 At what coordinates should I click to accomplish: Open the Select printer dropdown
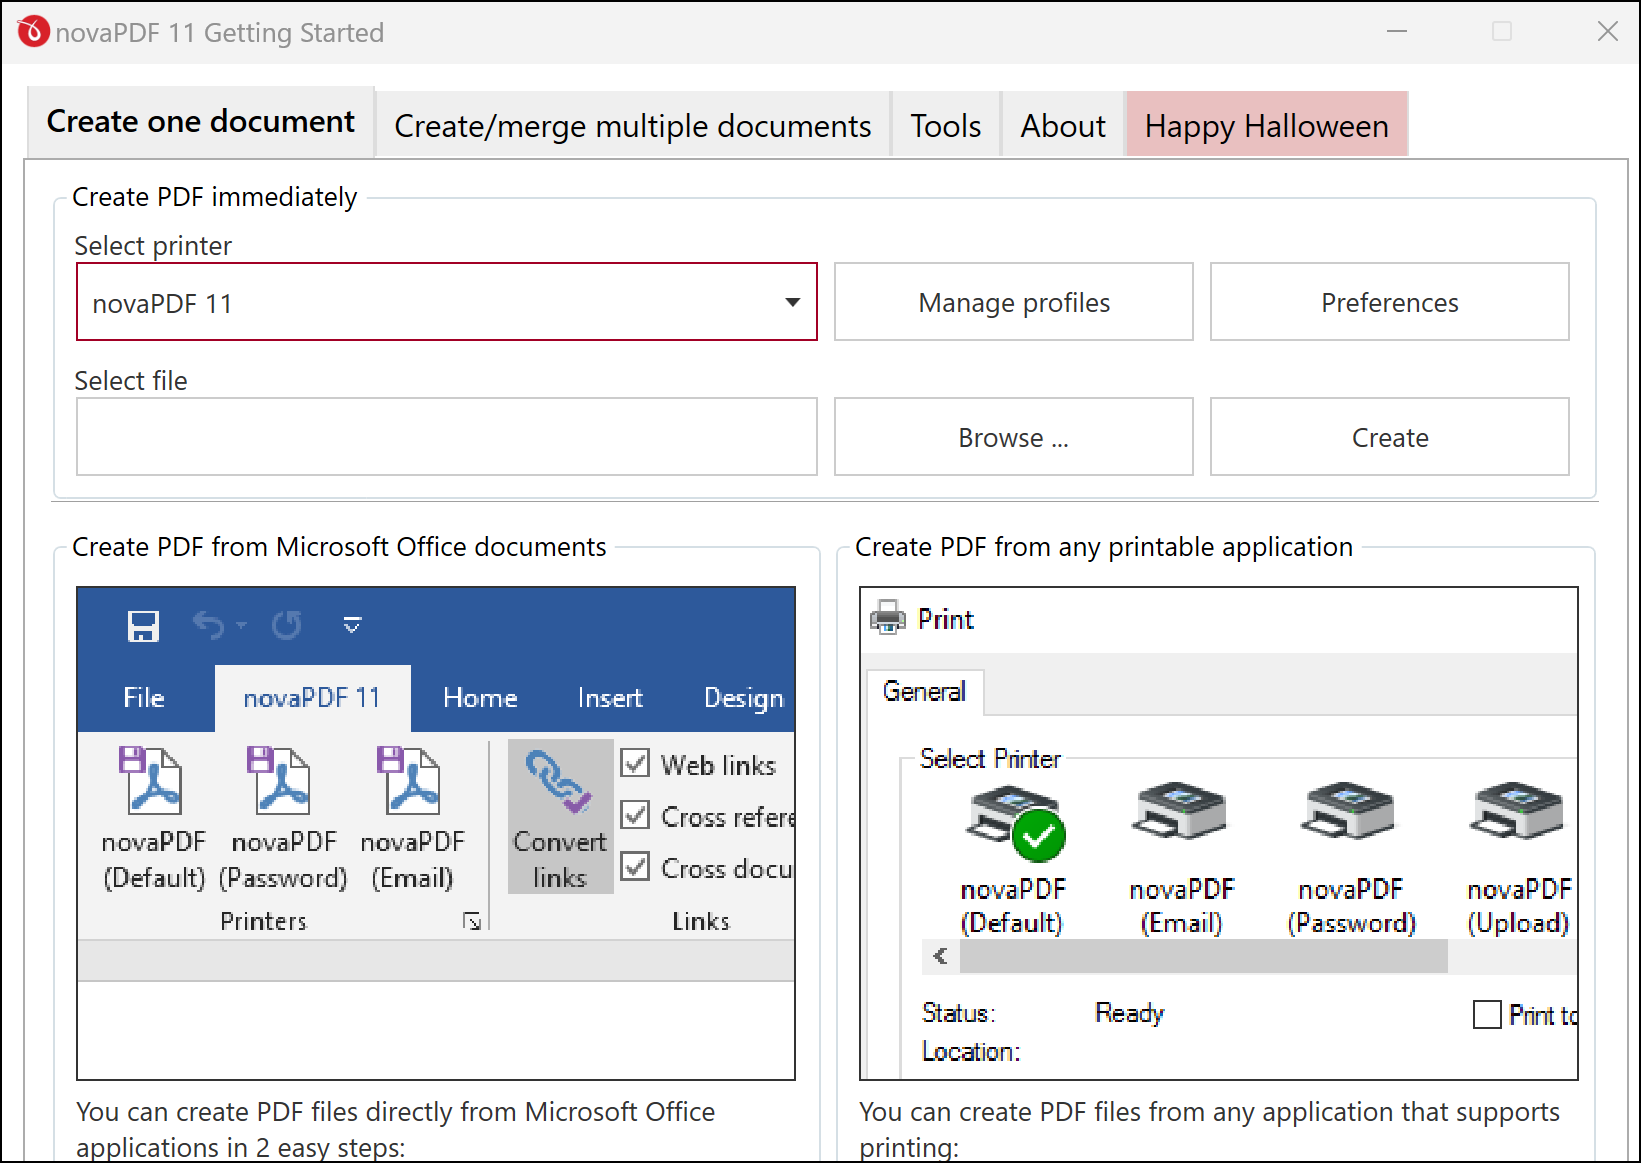point(447,302)
